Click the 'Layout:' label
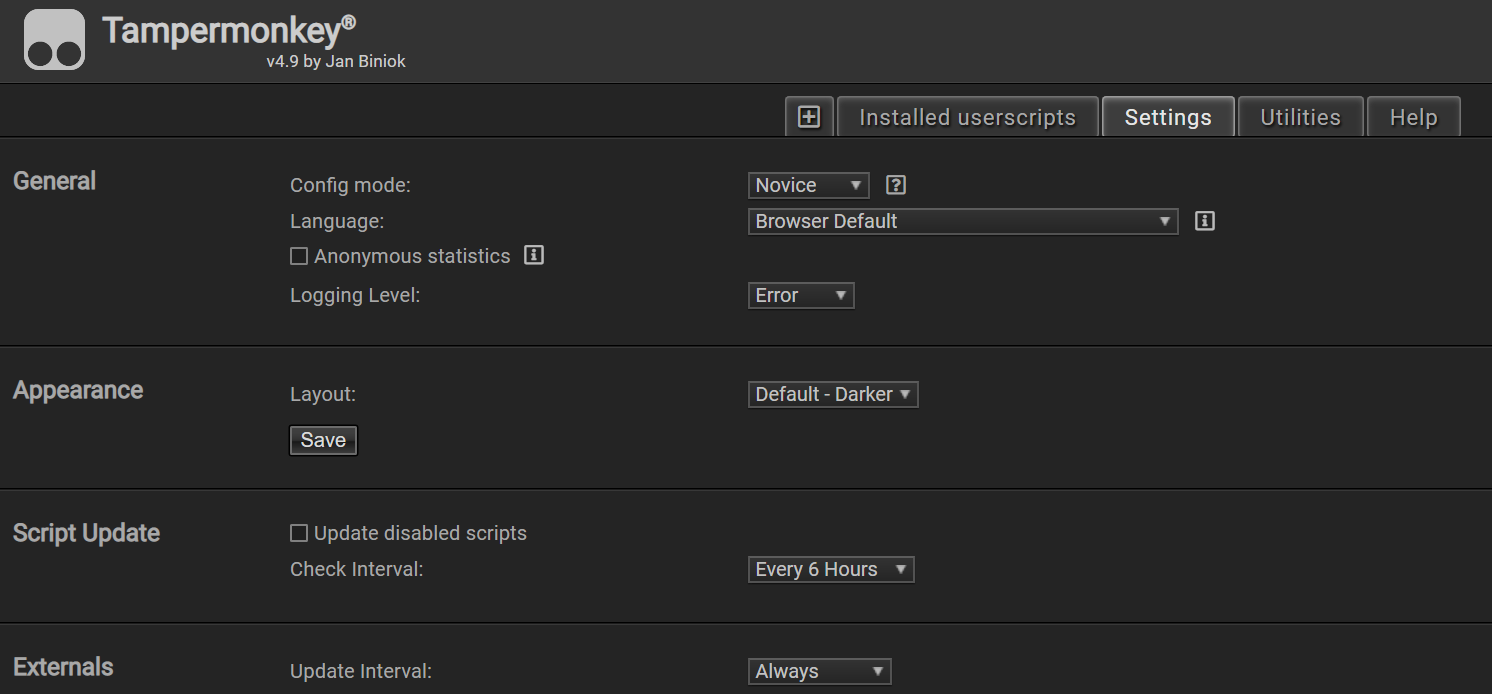Screen dimensions: 1492x694 pos(323,394)
